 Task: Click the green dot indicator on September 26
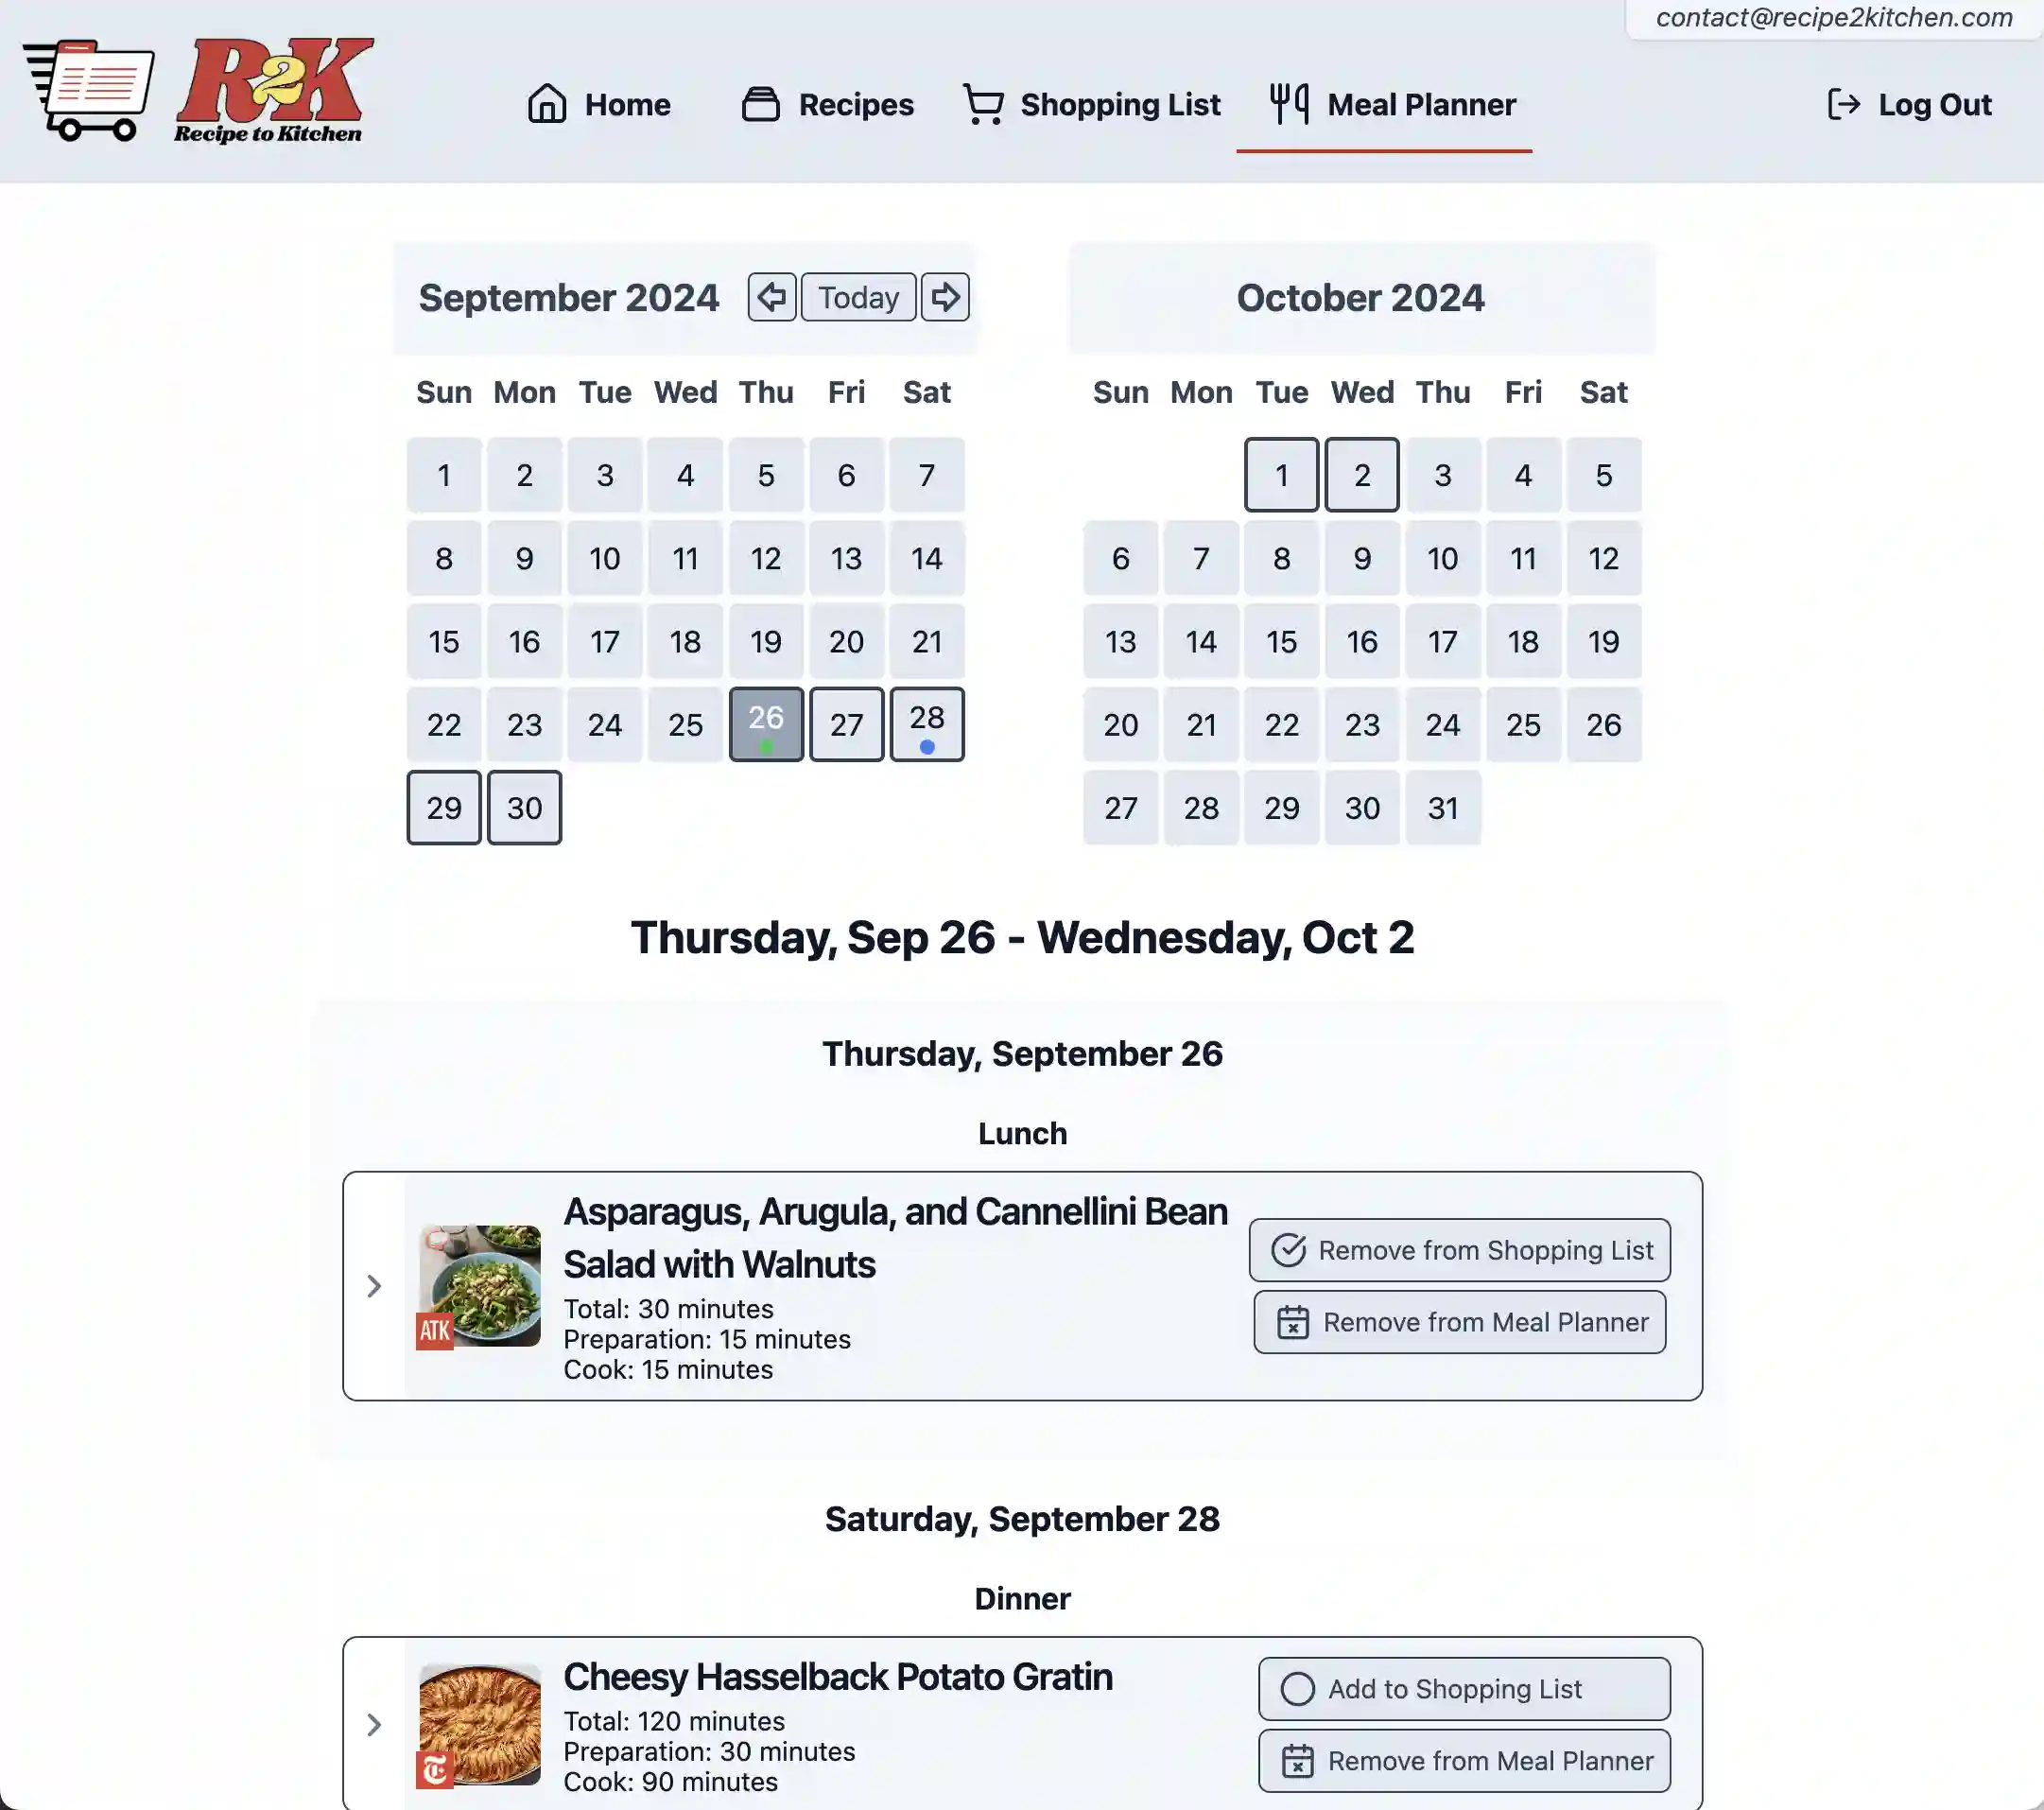(765, 748)
